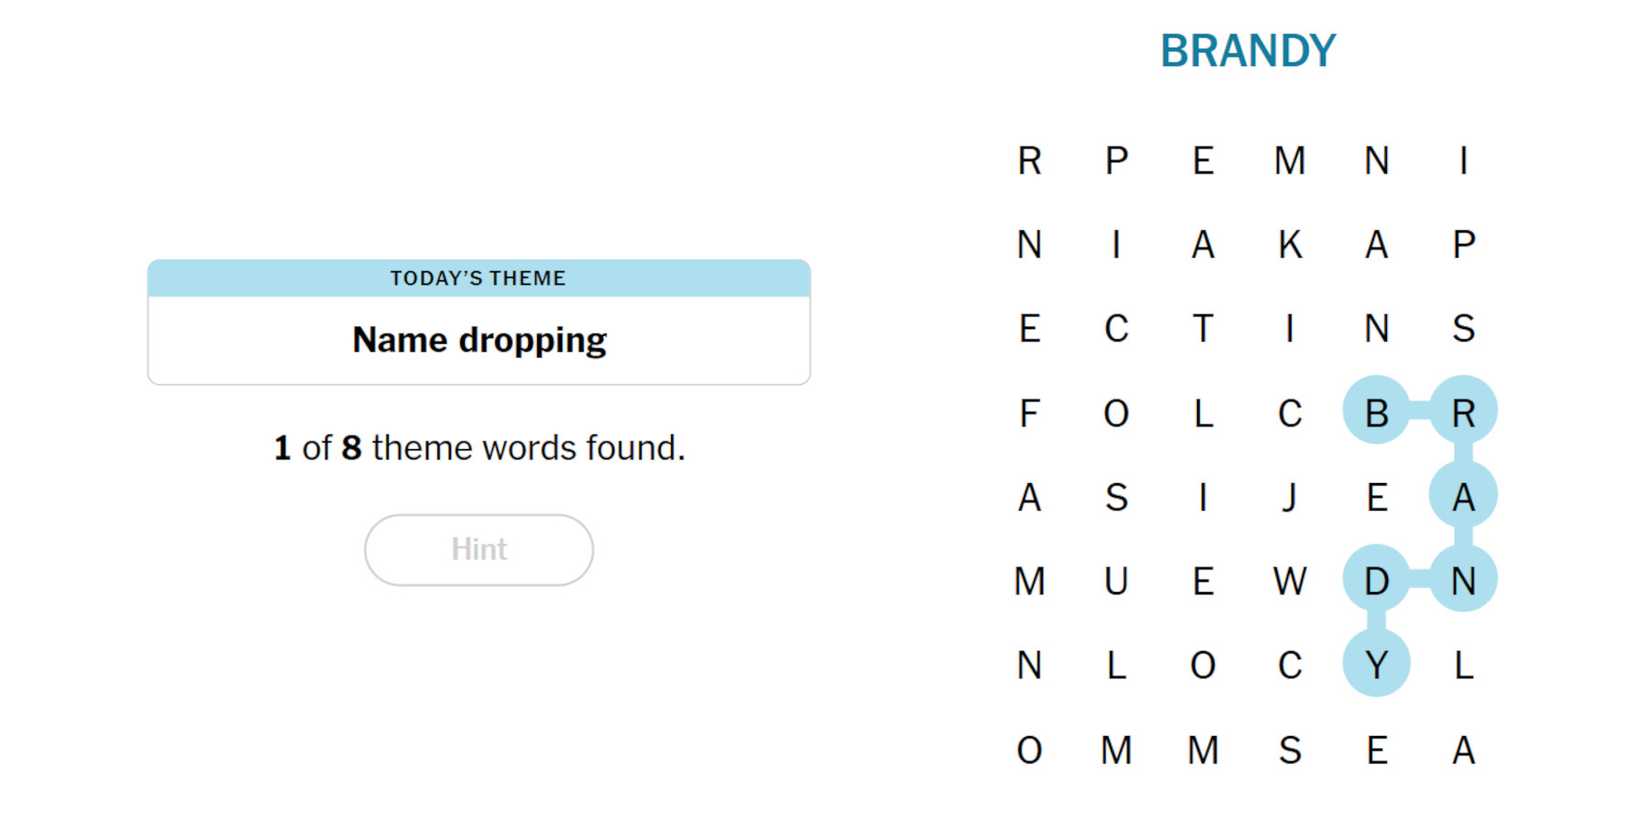Click the theme words found counter text
The image size is (1650, 825).
[479, 447]
